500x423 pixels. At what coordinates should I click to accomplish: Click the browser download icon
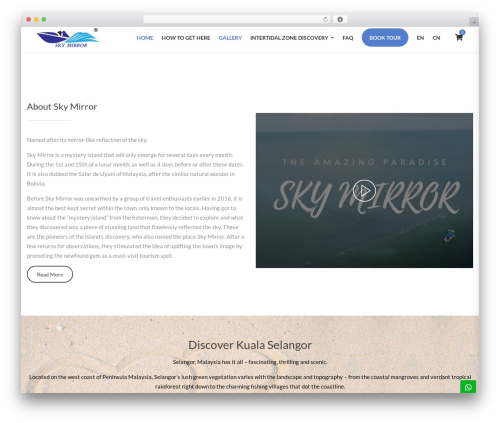pos(340,20)
